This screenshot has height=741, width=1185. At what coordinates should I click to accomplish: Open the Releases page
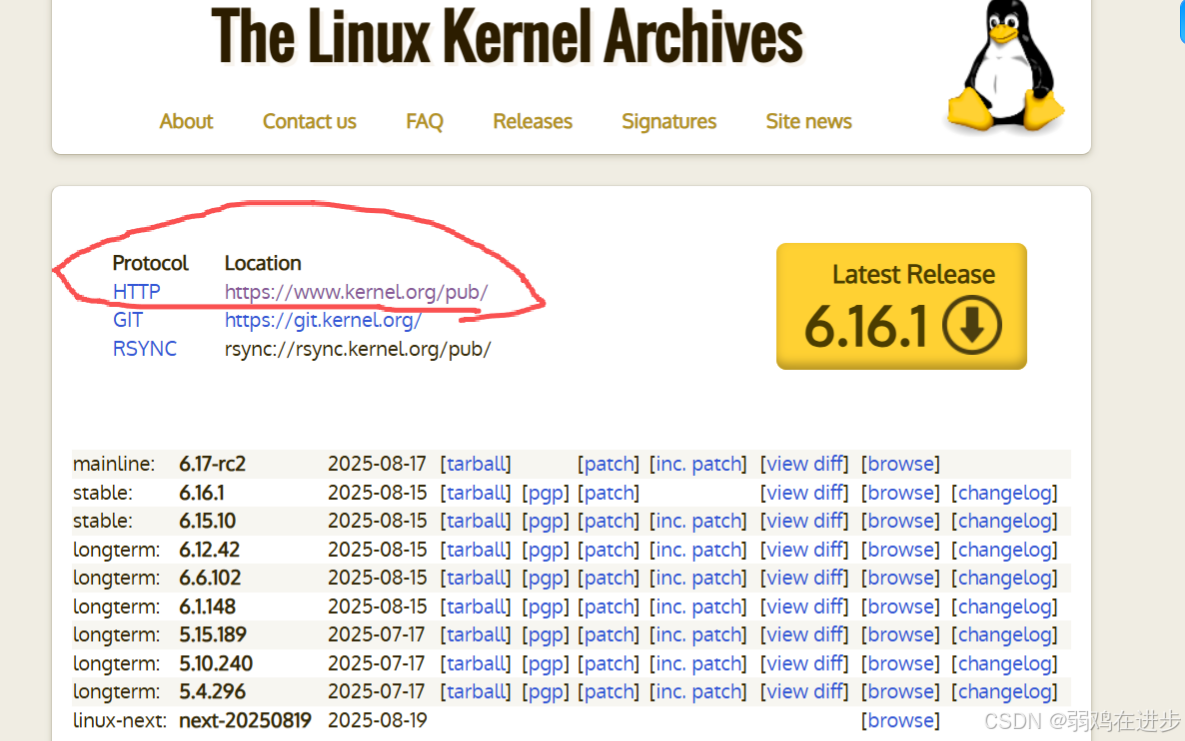532,121
